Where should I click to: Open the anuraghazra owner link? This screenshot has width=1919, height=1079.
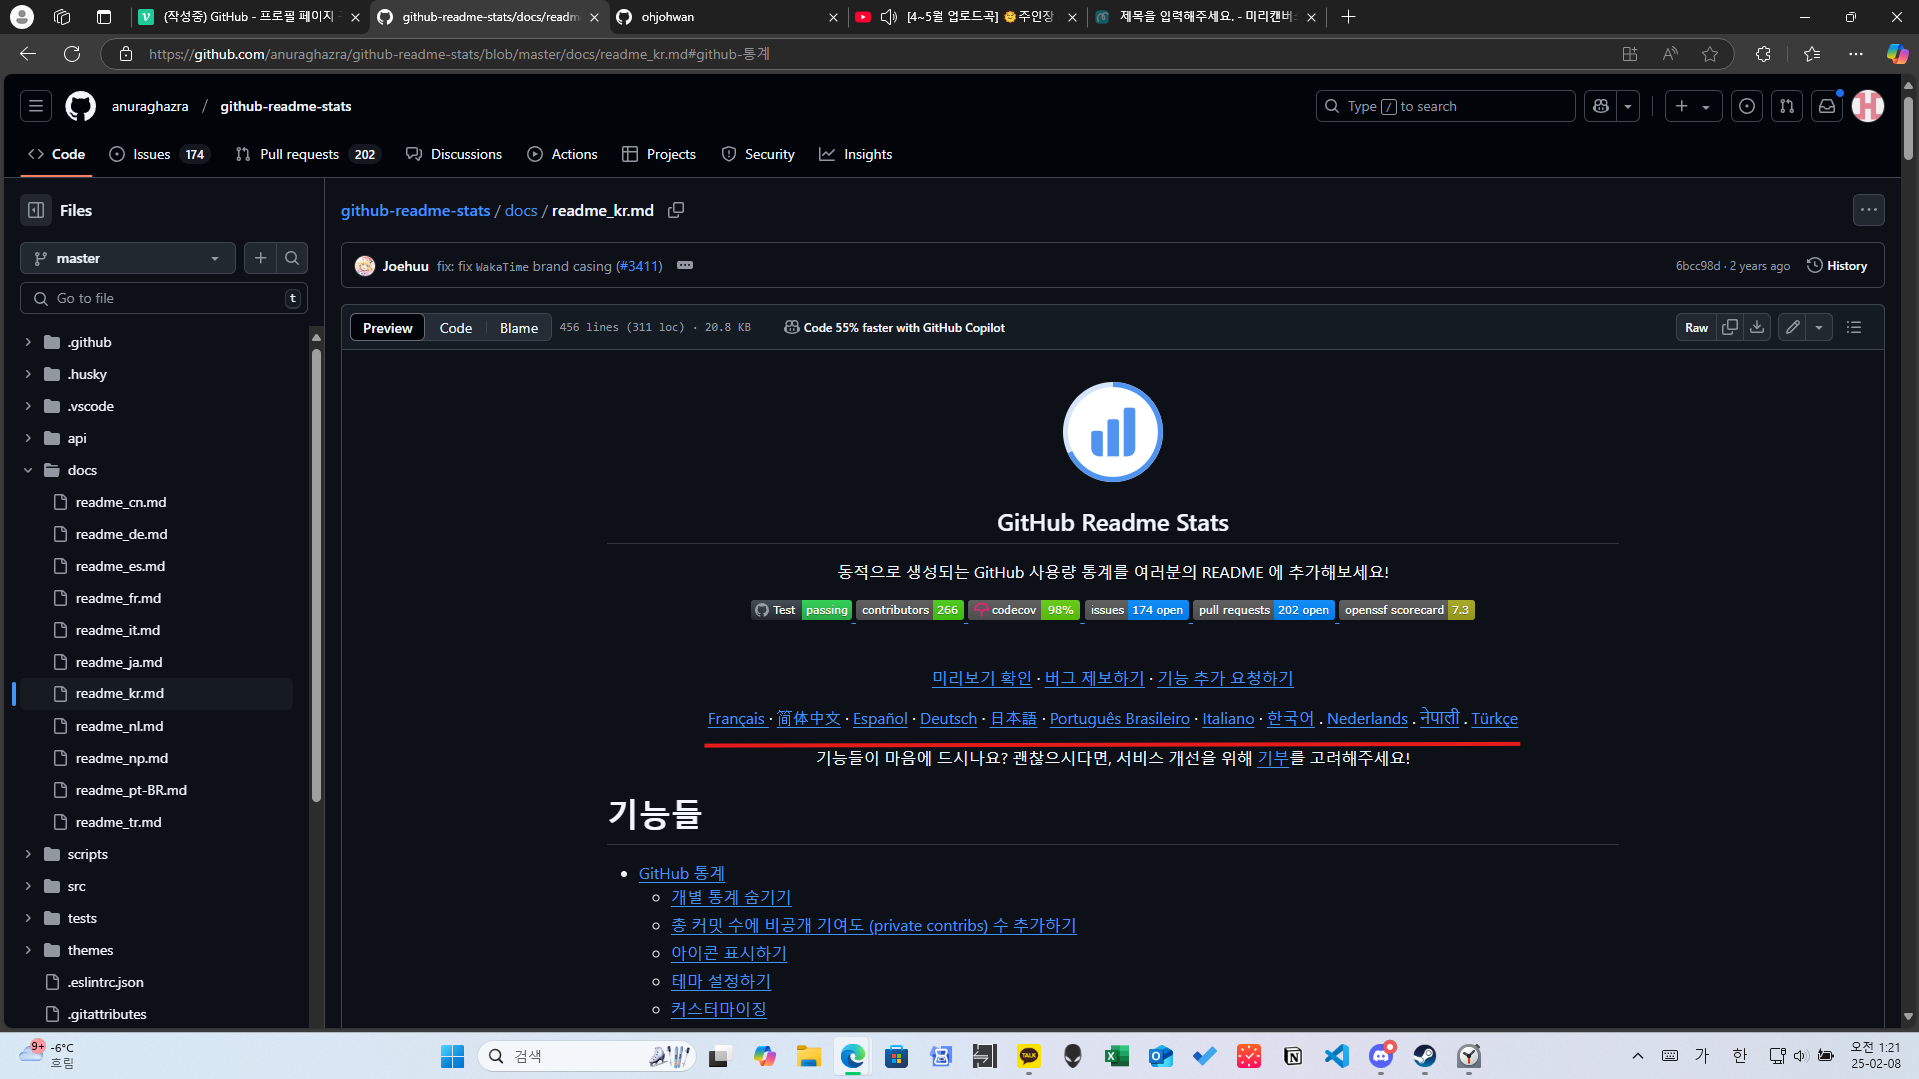pyautogui.click(x=150, y=106)
